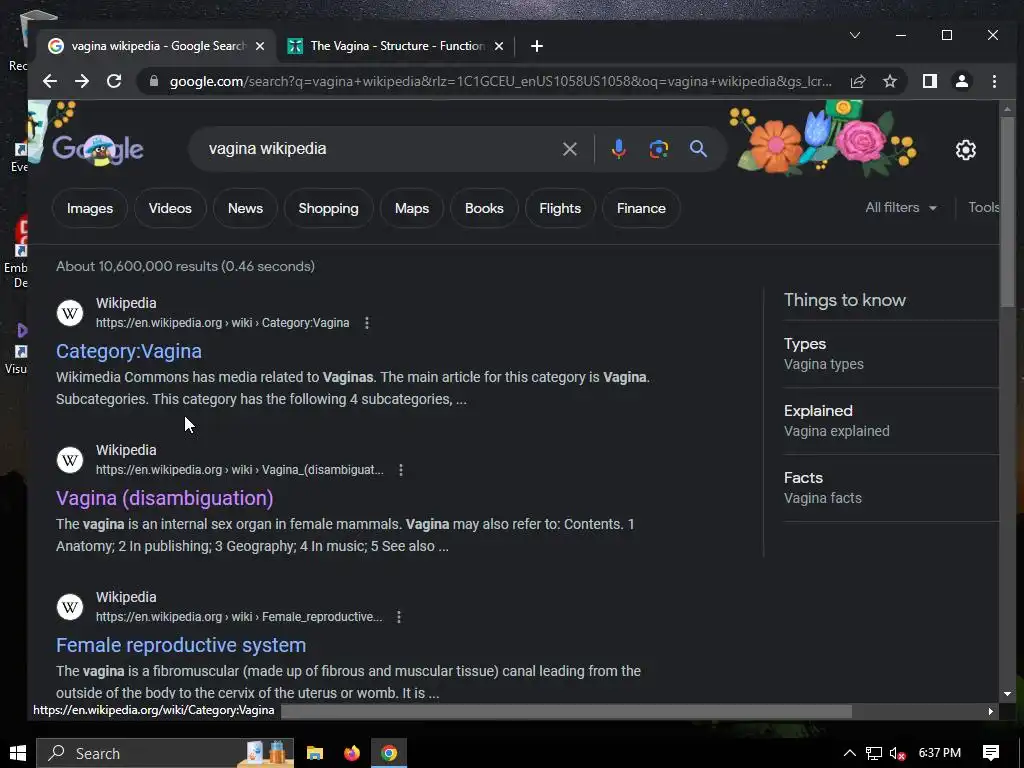This screenshot has width=1024, height=768.
Task: Open muted volume tray icon
Action: pyautogui.click(x=897, y=753)
